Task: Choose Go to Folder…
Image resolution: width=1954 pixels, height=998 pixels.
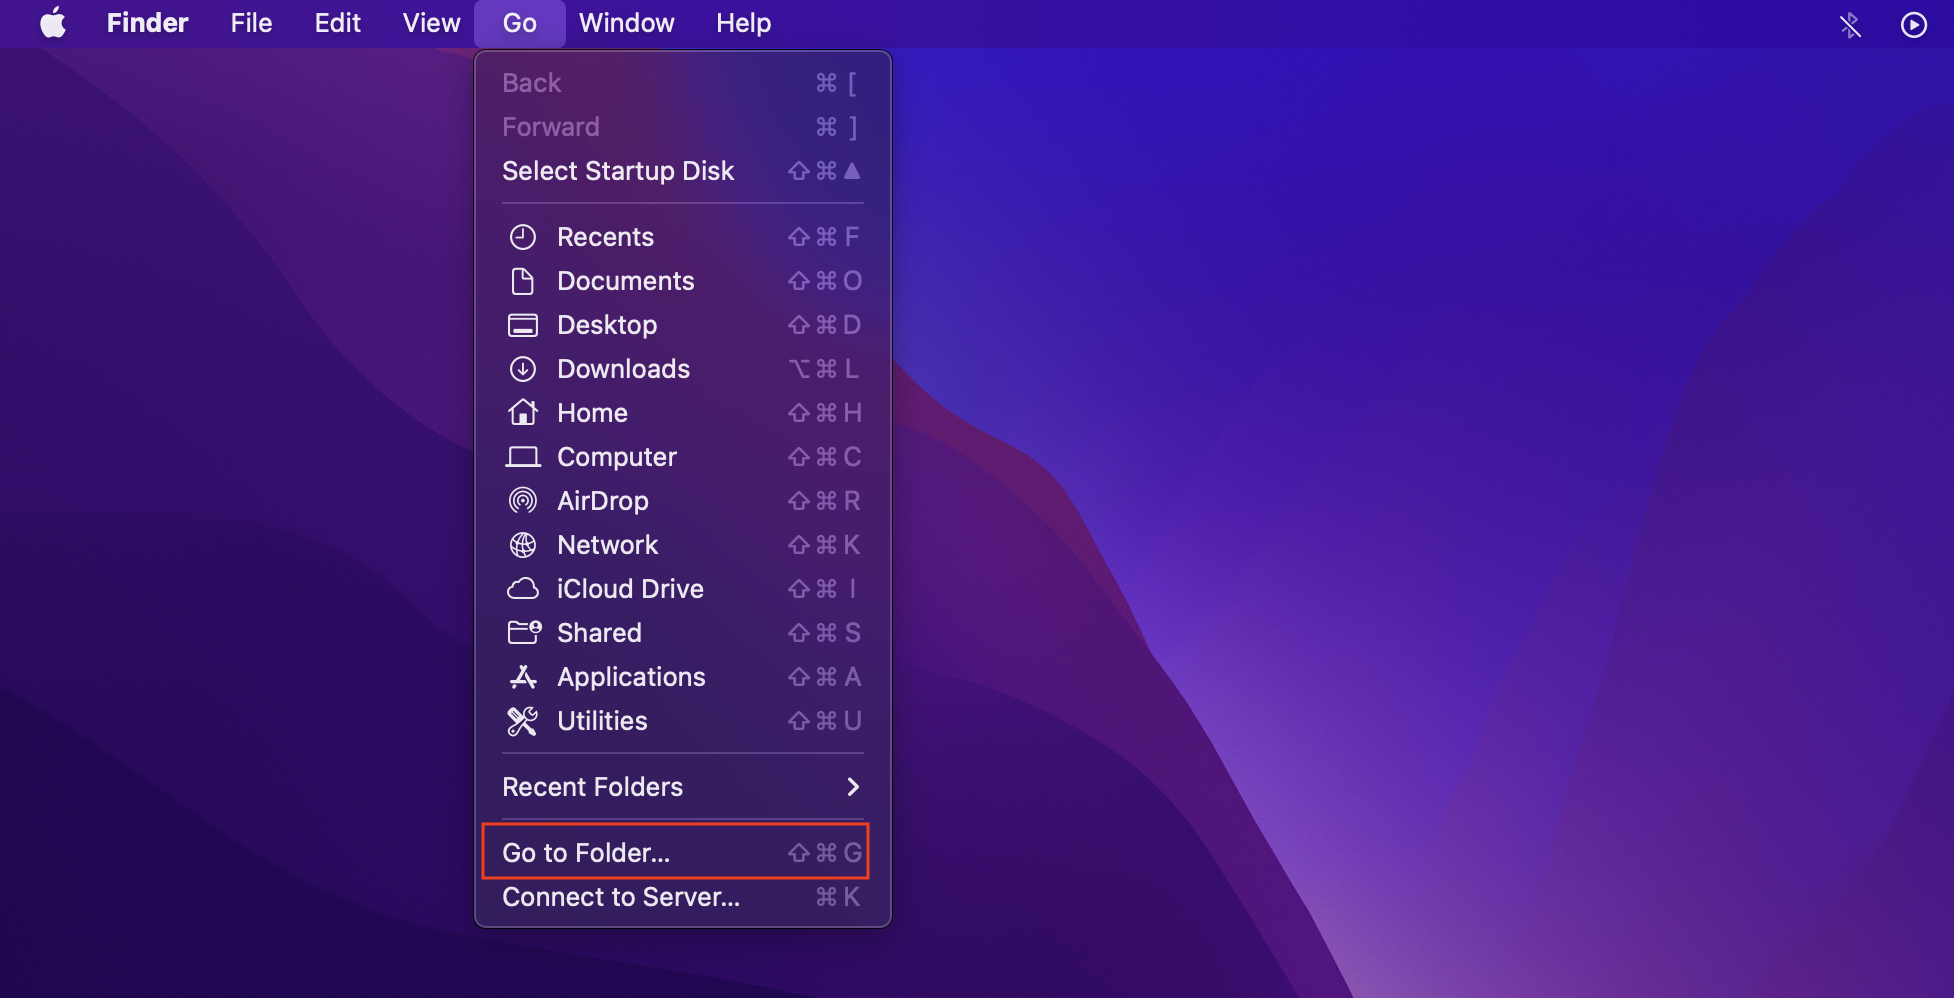Action: [x=683, y=853]
